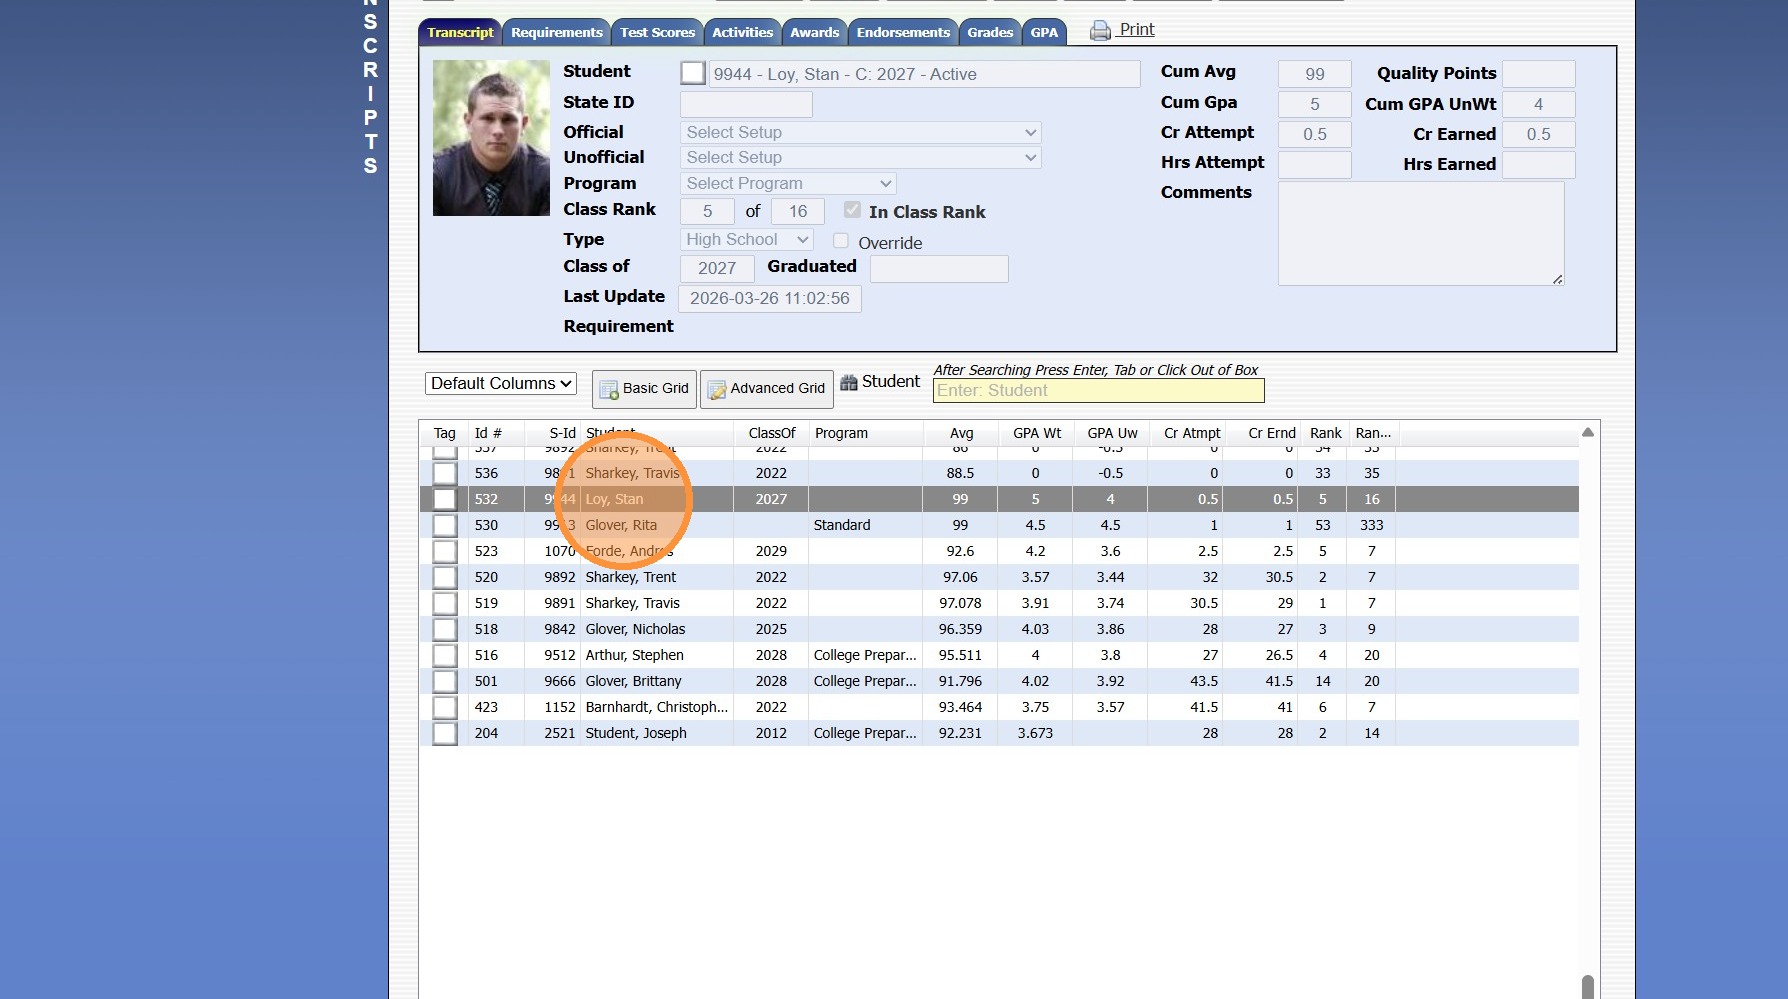Click the Graduated date field

(939, 268)
